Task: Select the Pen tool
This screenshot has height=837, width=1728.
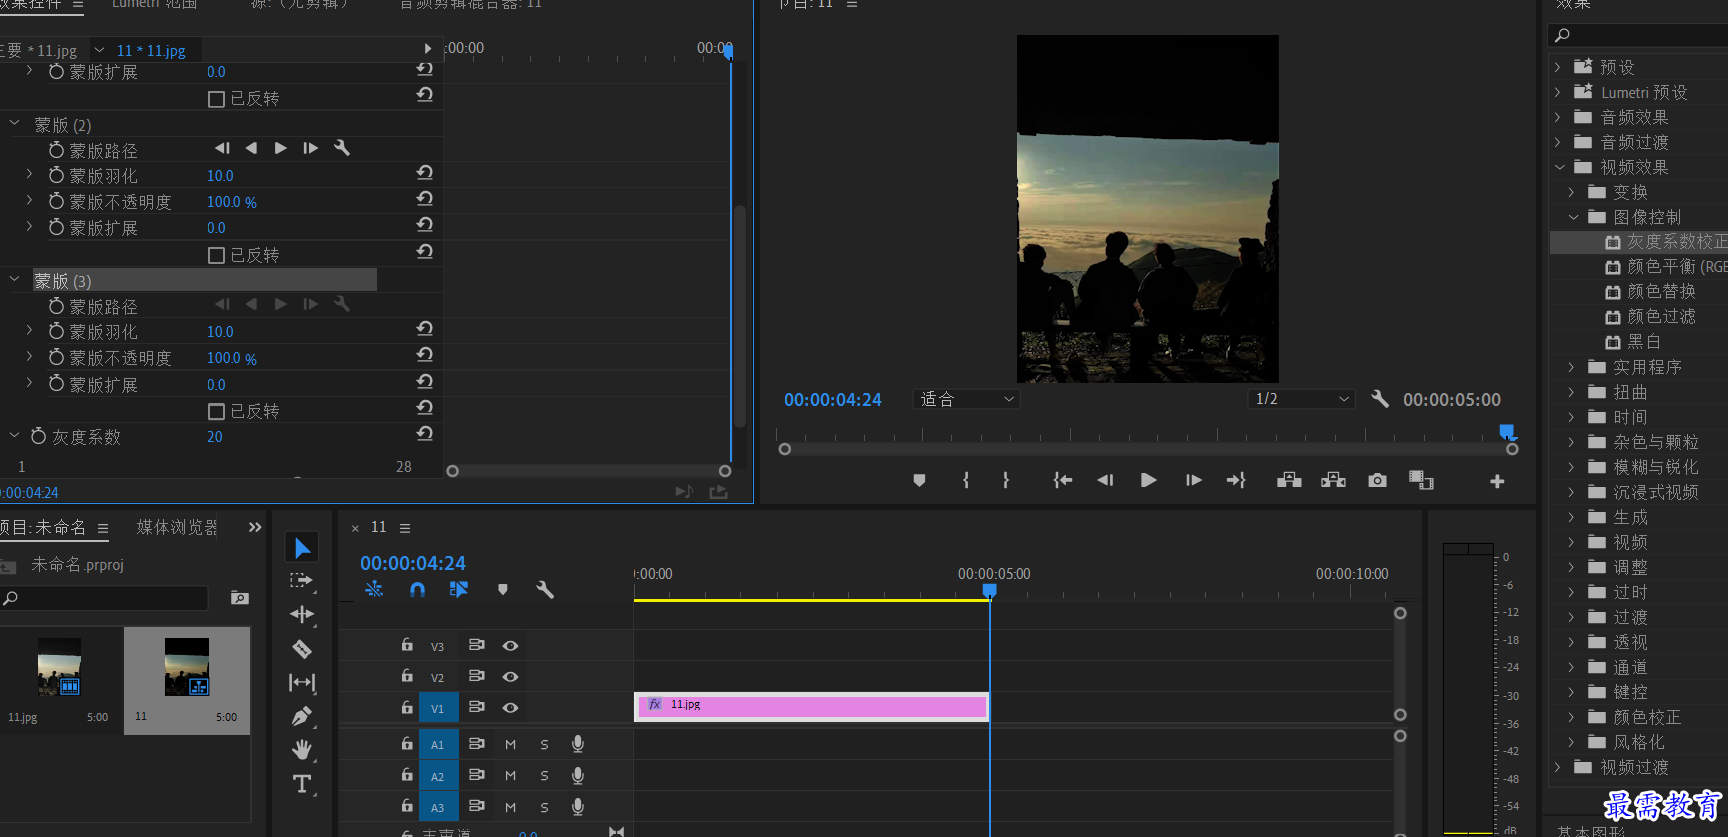Action: 302,716
